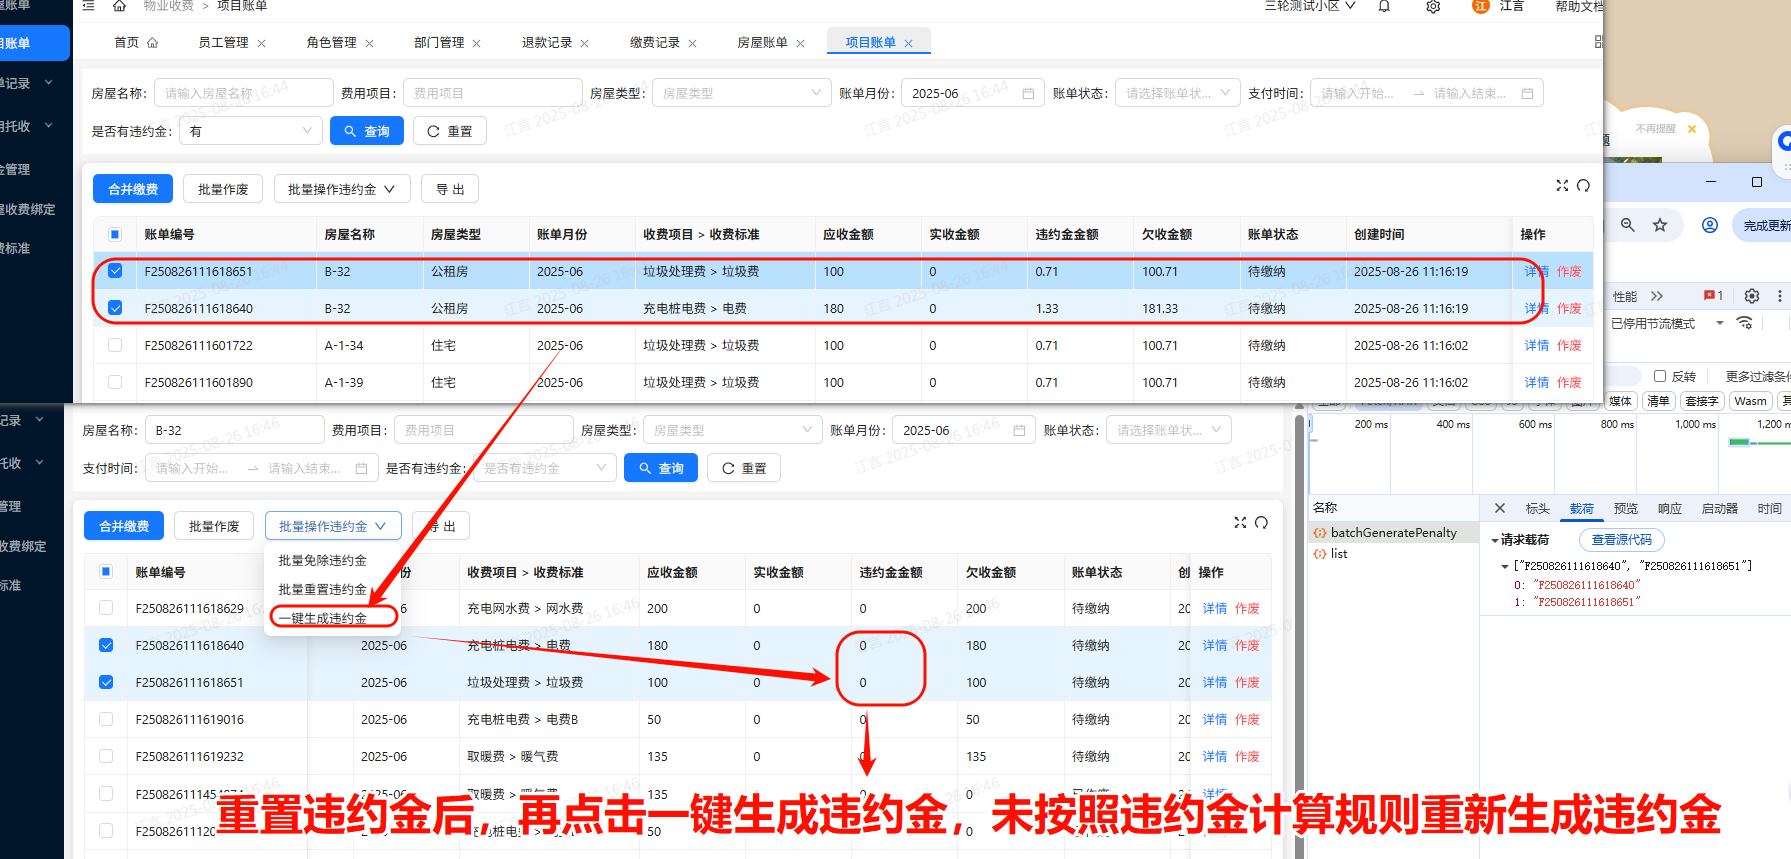This screenshot has width=1791, height=859.
Task: Click the browser profile avatar icon
Action: (x=1710, y=225)
